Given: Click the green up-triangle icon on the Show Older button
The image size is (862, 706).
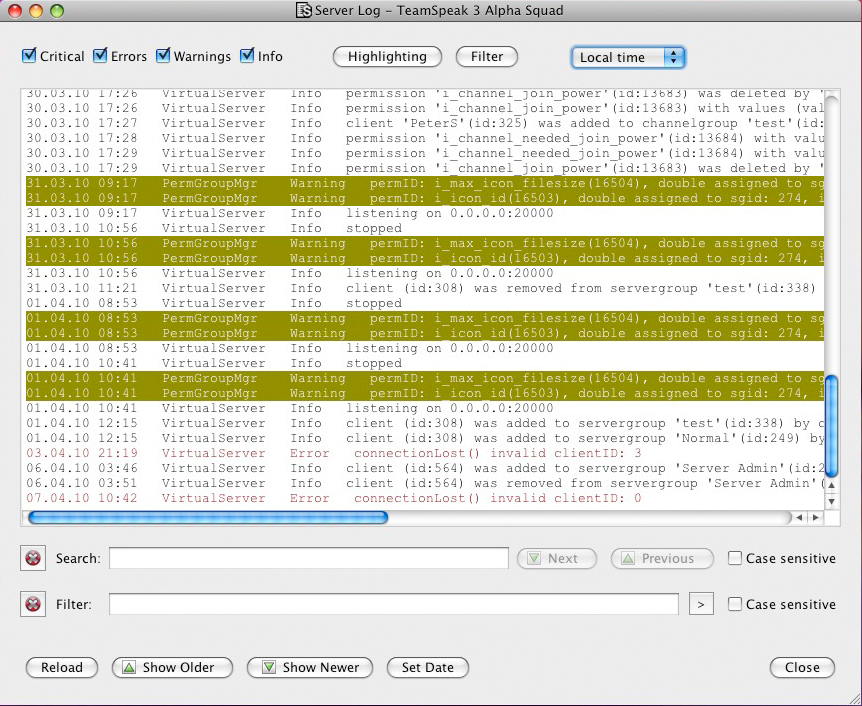Looking at the screenshot, I should click(x=129, y=668).
